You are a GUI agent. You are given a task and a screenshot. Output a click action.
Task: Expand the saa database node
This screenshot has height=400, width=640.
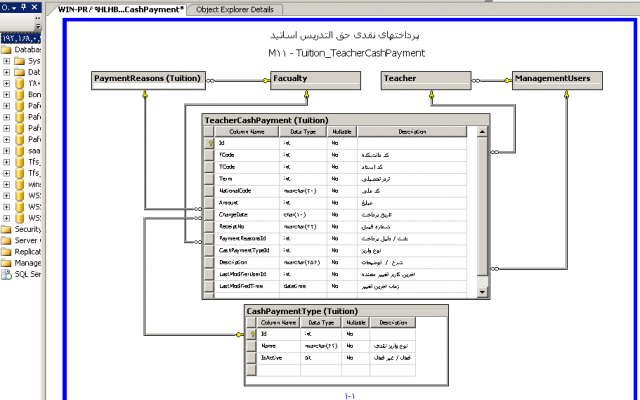7,151
